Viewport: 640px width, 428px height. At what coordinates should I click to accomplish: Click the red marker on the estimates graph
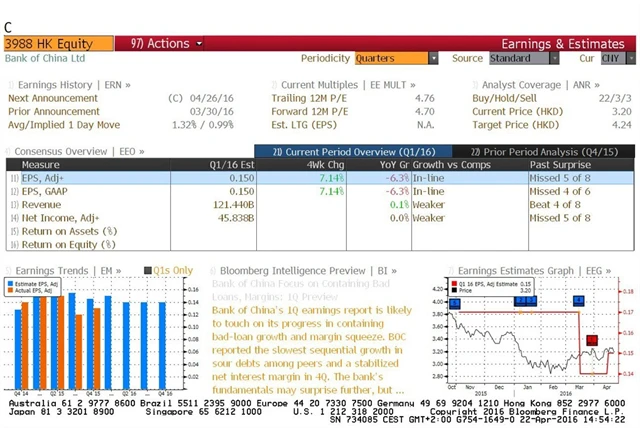click(591, 340)
